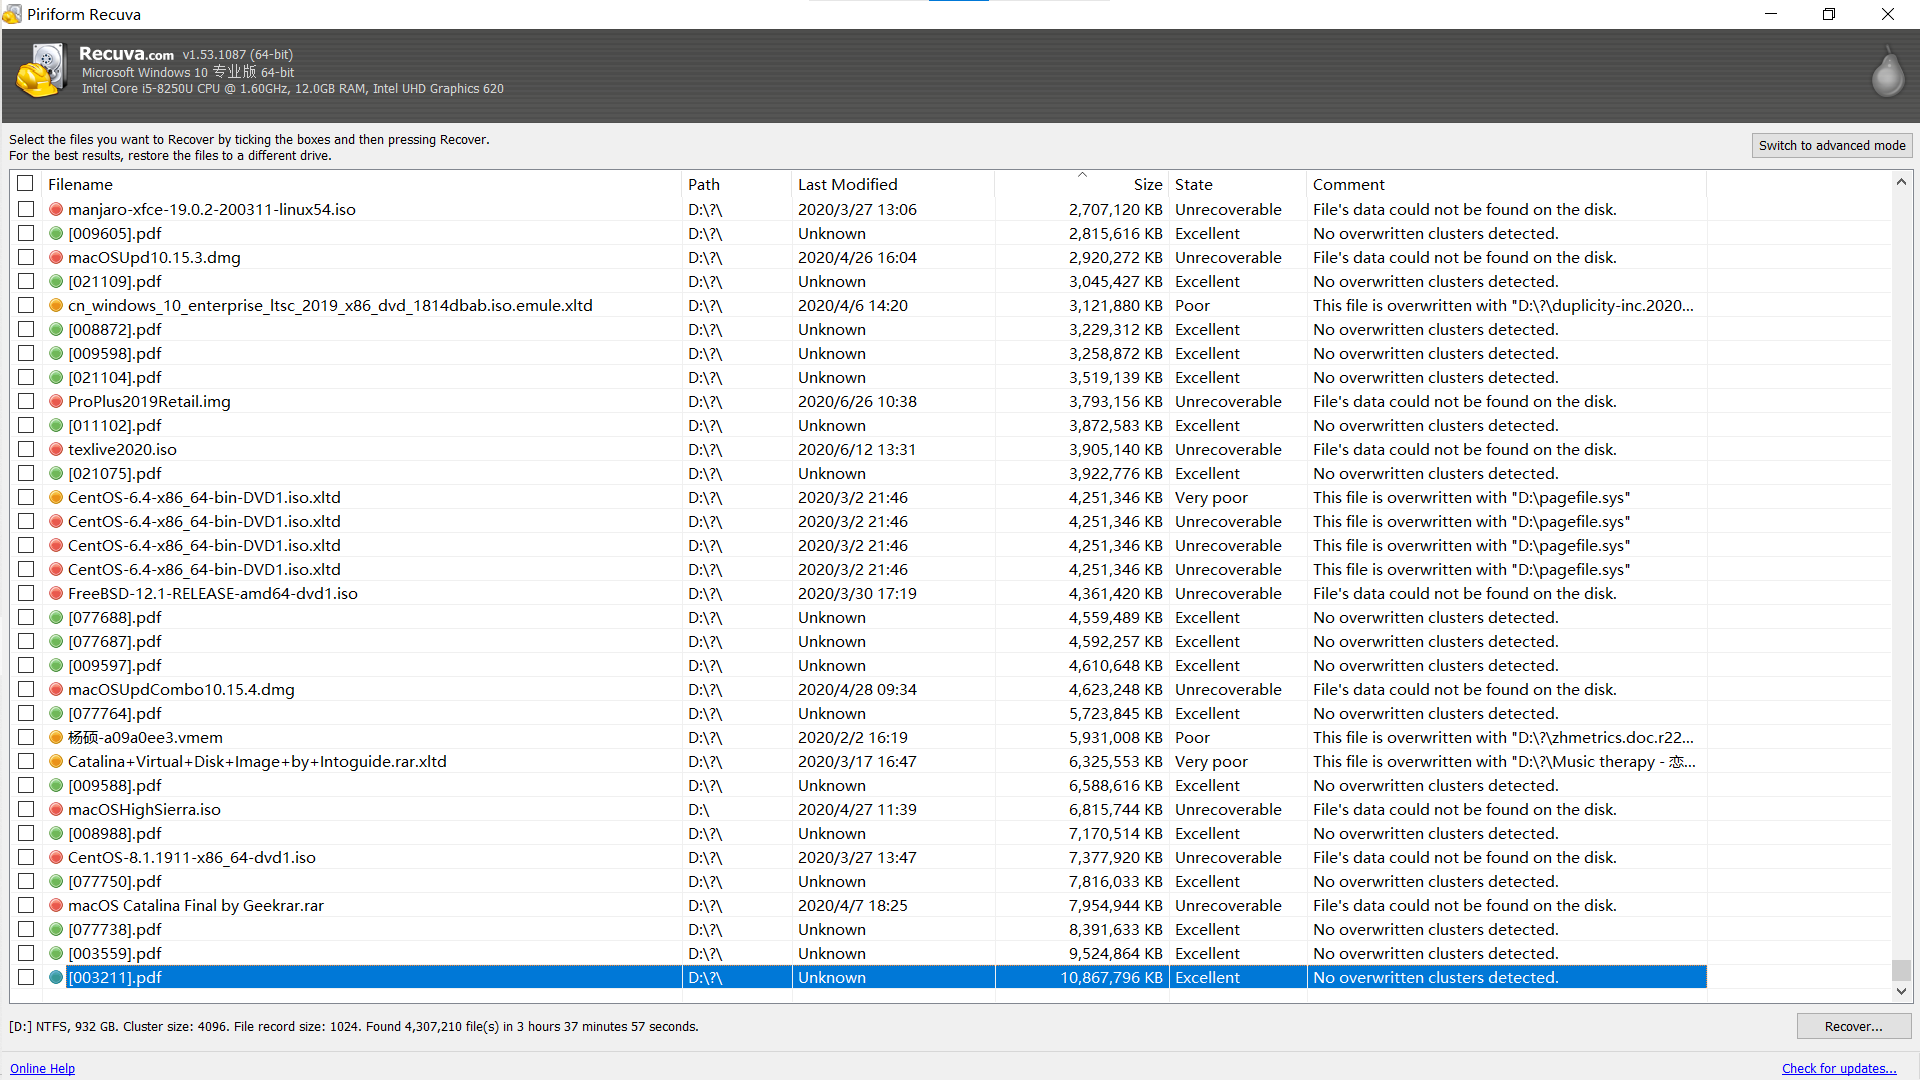Click the Recuva hard hat logo icon
The height and width of the screenshot is (1080, 1920).
pyautogui.click(x=41, y=71)
